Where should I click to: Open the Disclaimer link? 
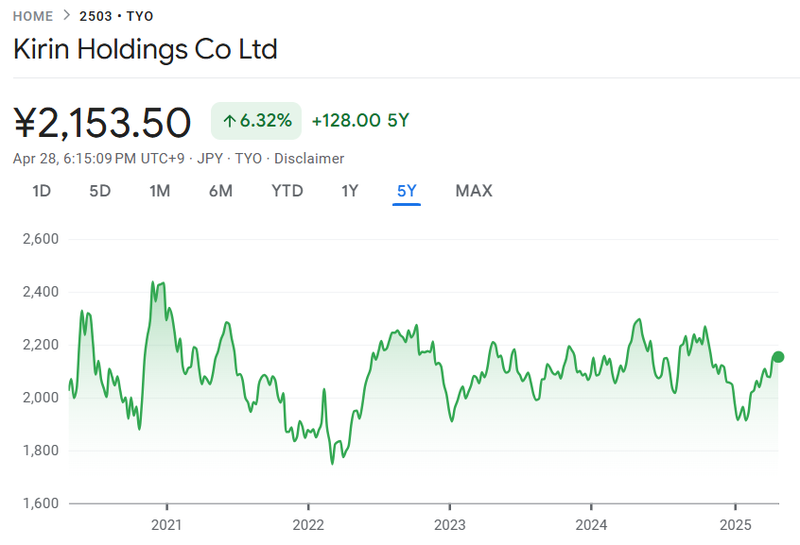tap(309, 159)
